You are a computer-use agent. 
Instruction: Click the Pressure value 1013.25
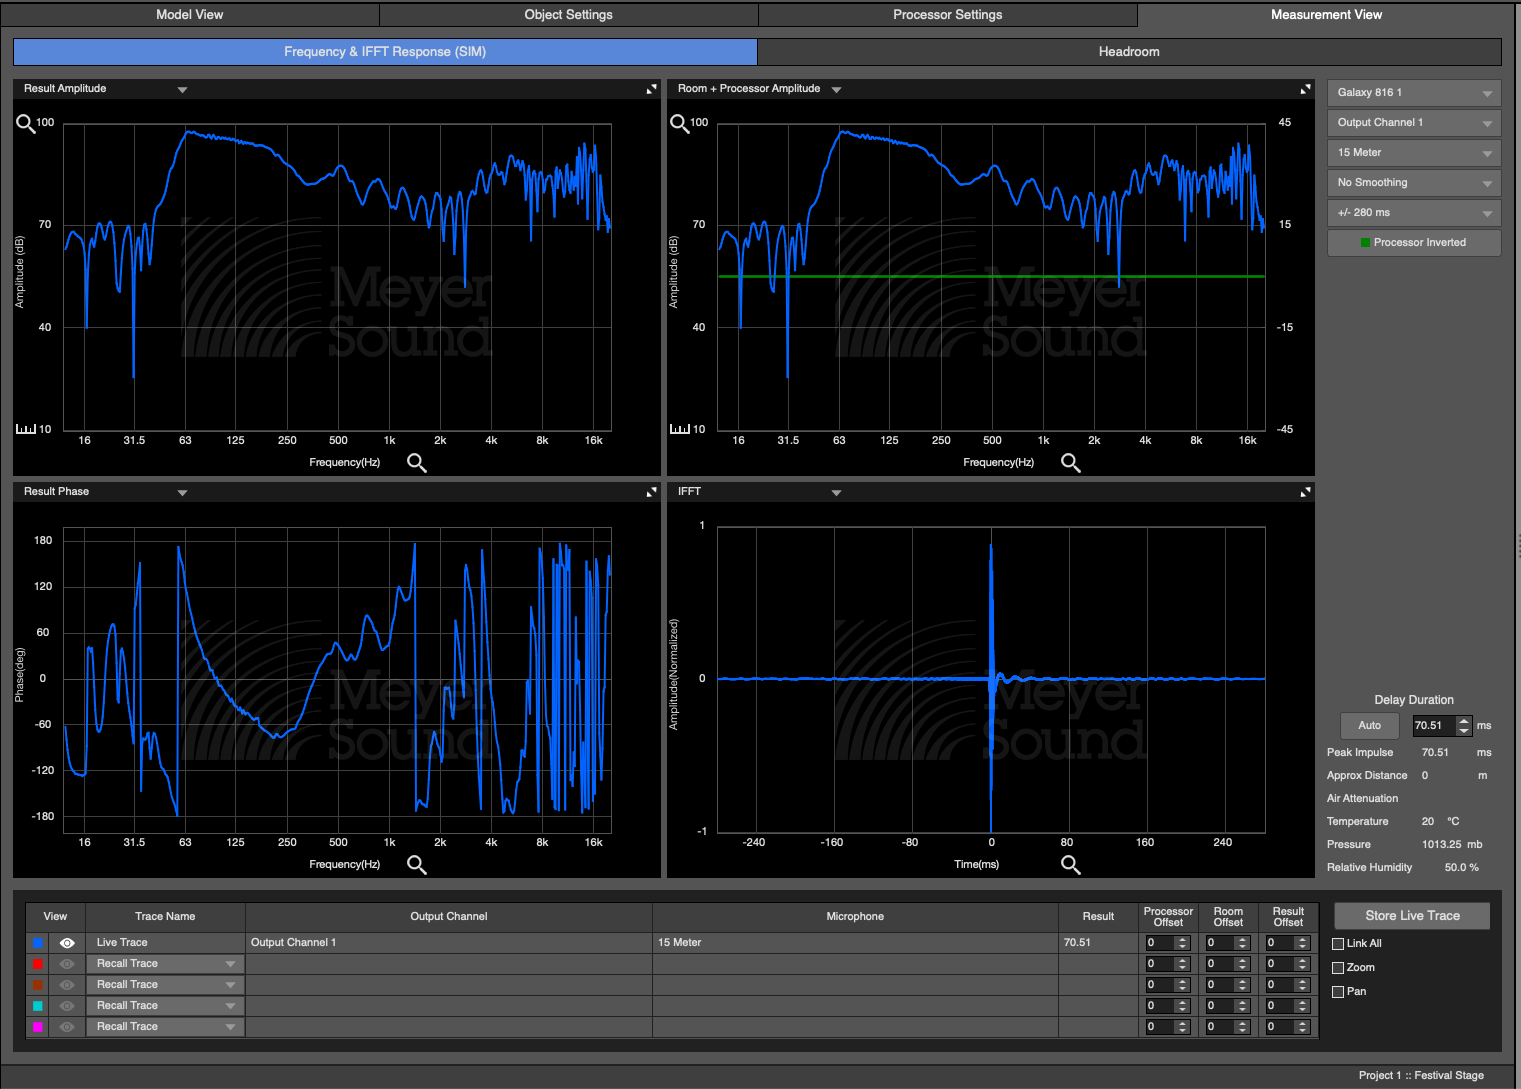click(1441, 845)
